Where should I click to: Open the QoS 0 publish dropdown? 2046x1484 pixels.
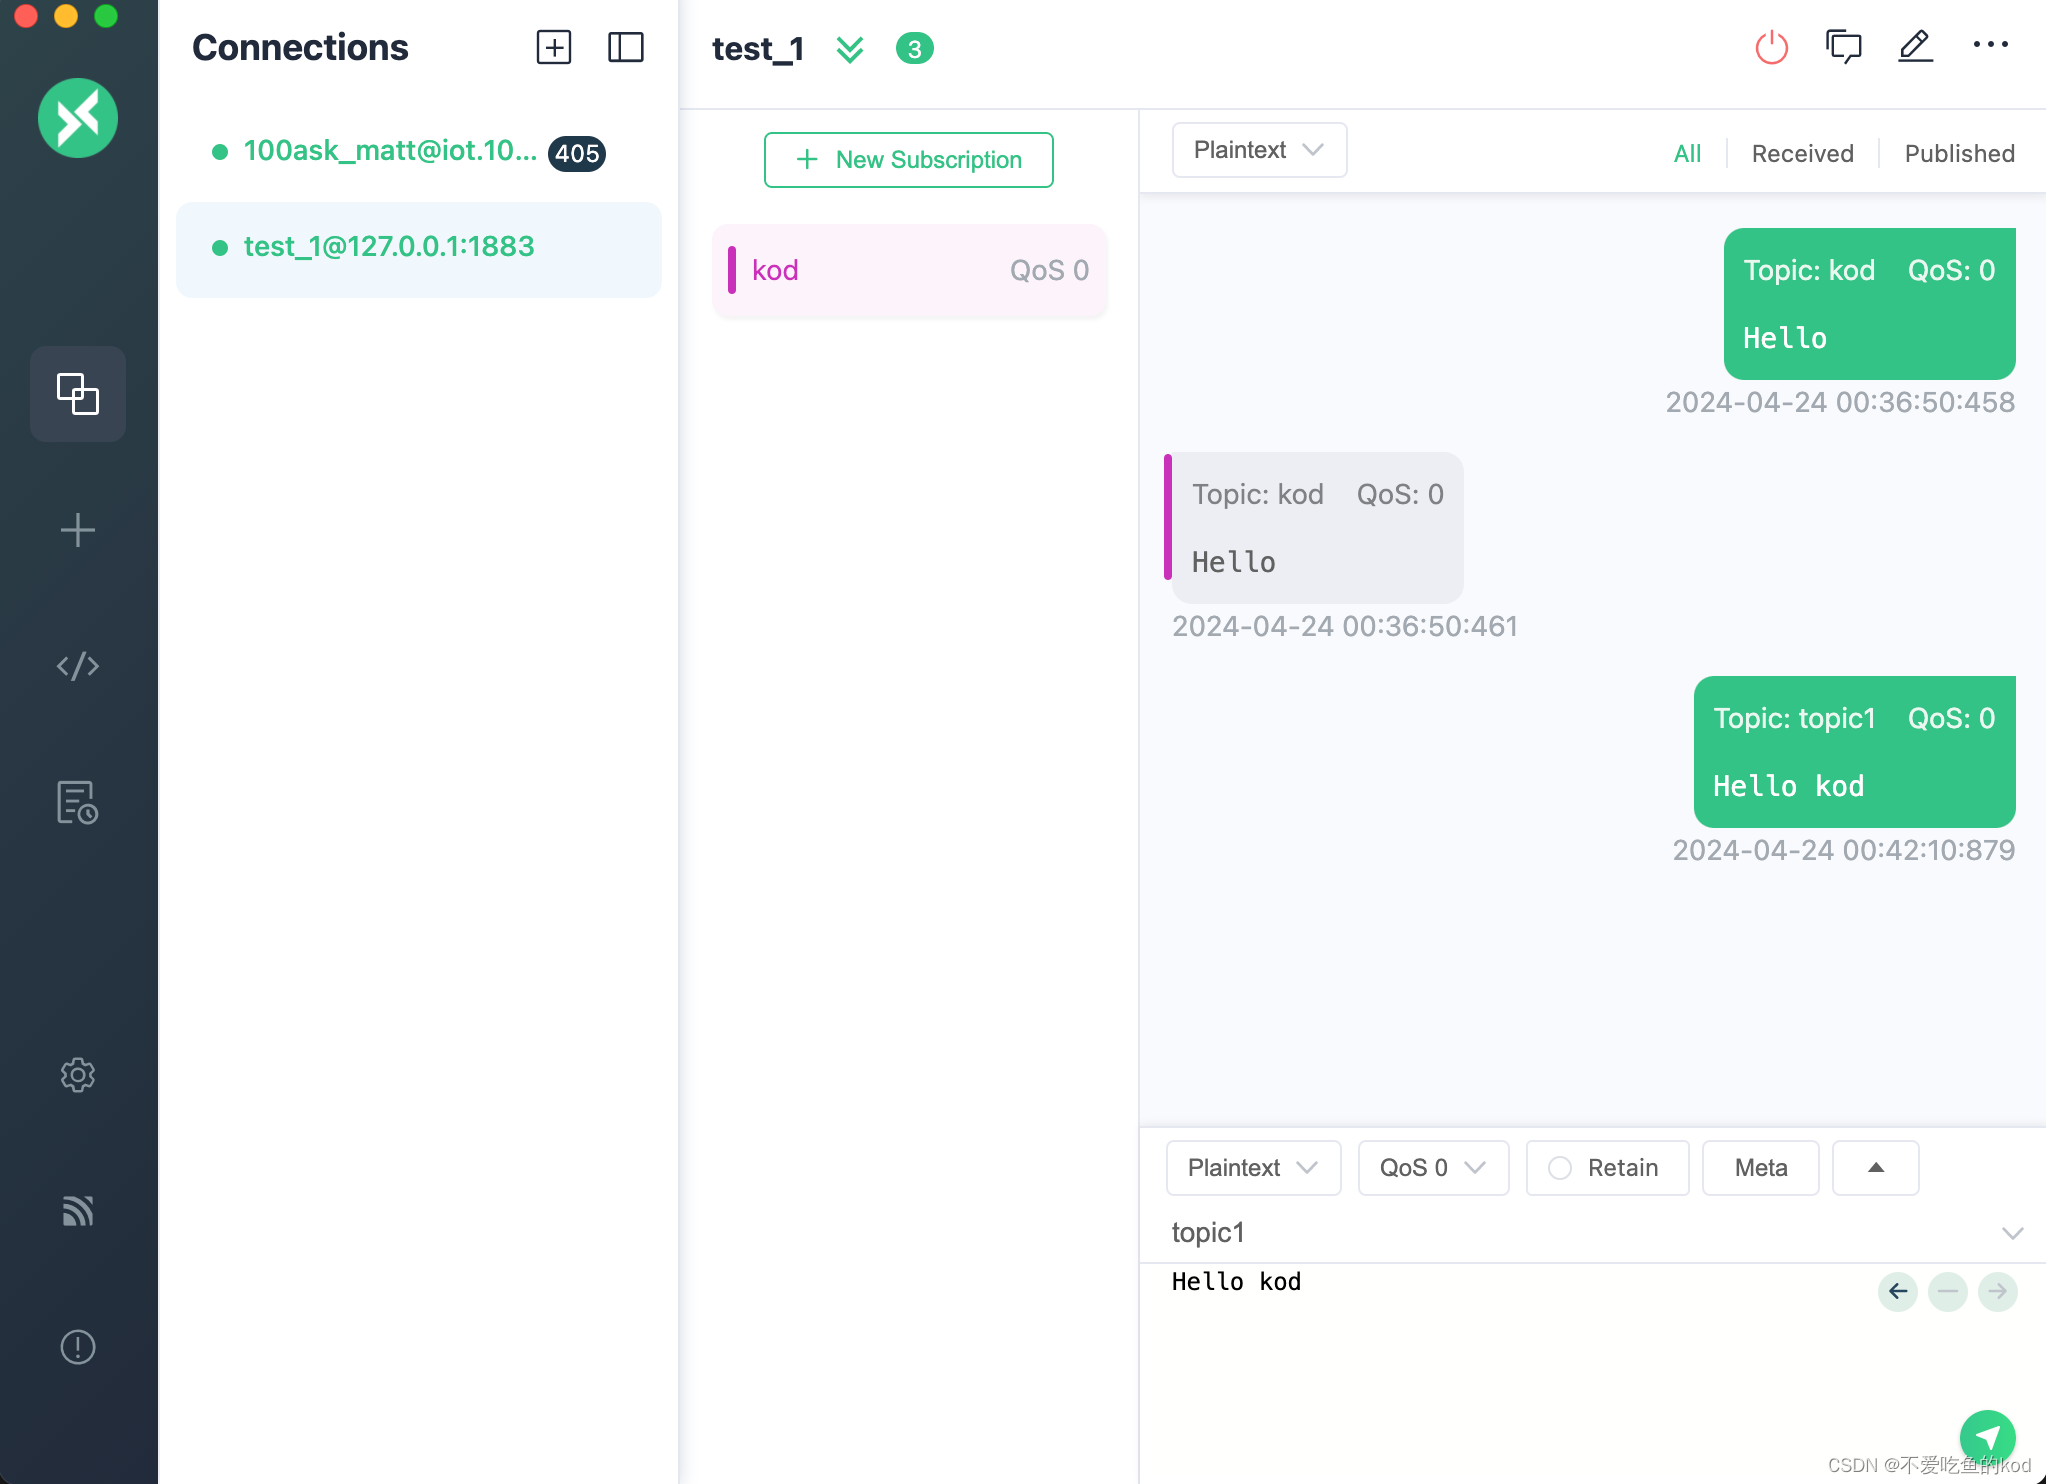pos(1432,1168)
